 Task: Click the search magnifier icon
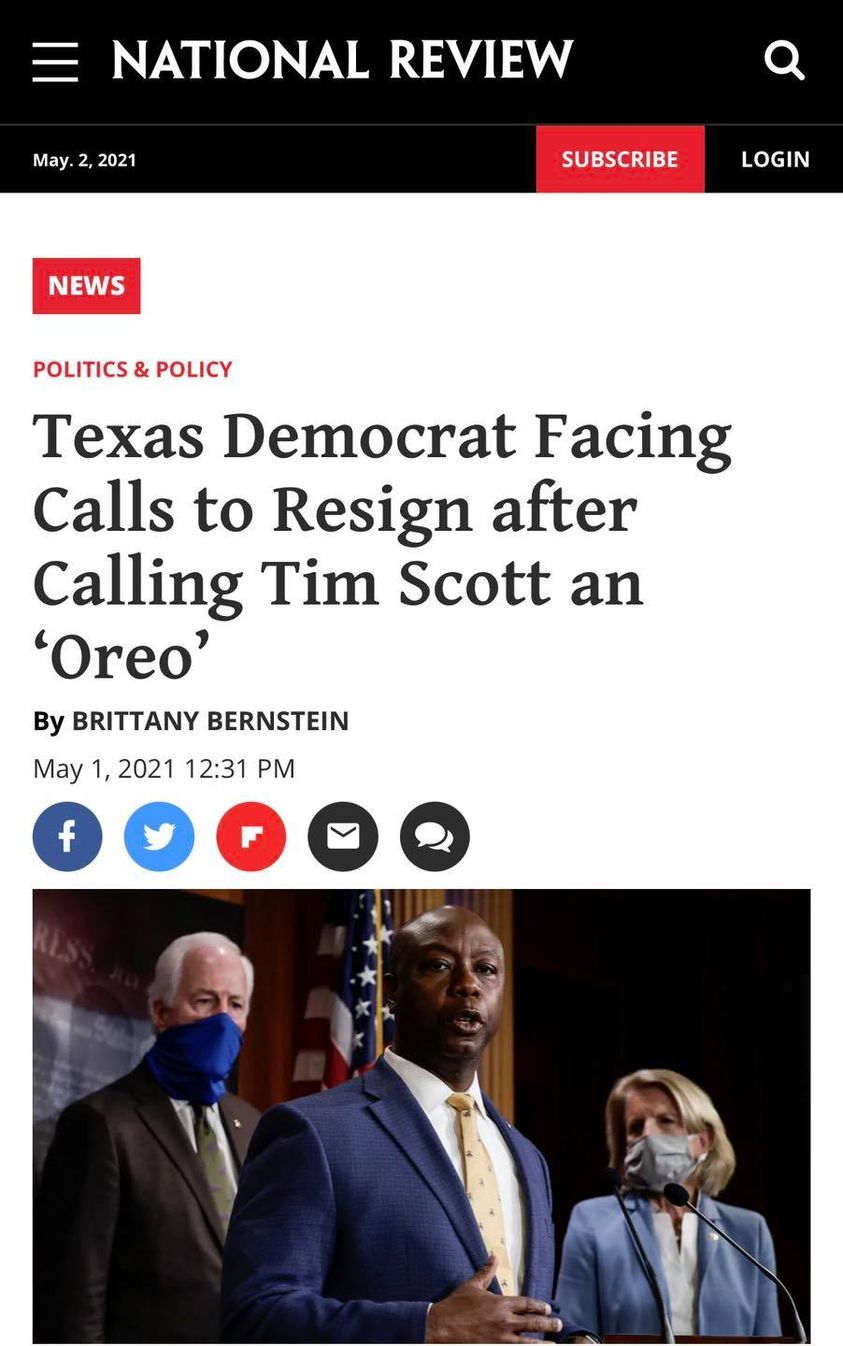784,61
